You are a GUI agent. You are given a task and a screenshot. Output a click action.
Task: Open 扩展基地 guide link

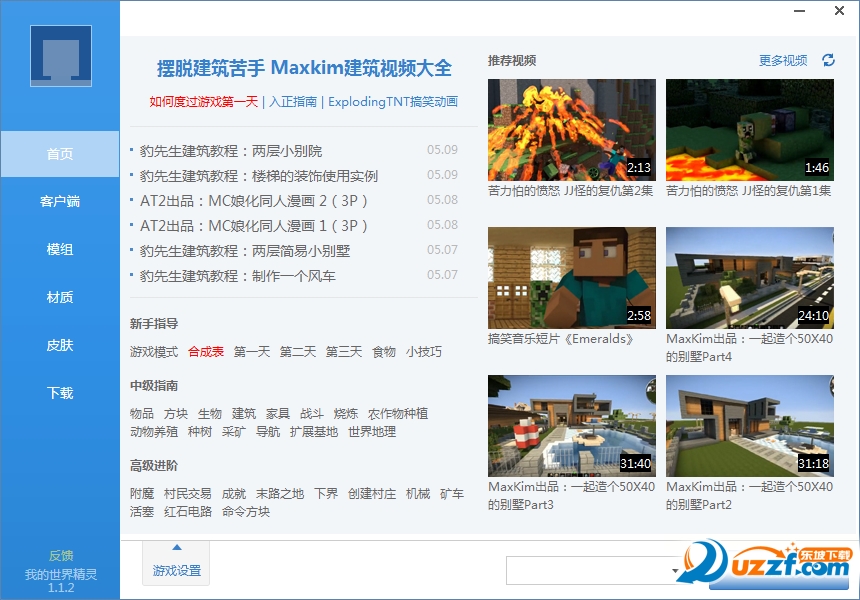pos(314,432)
